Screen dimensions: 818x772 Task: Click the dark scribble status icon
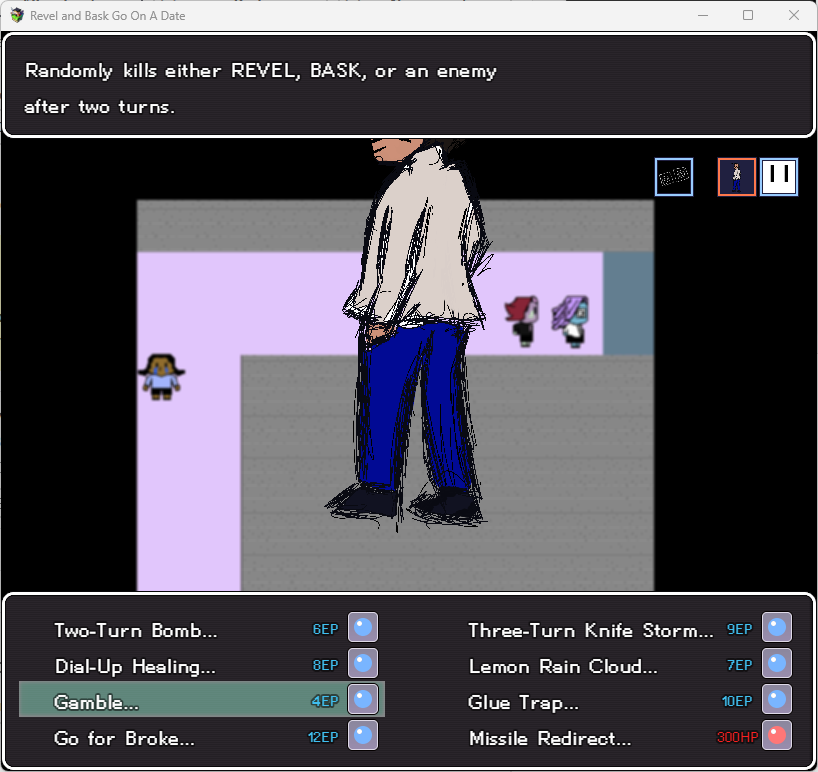(x=674, y=177)
